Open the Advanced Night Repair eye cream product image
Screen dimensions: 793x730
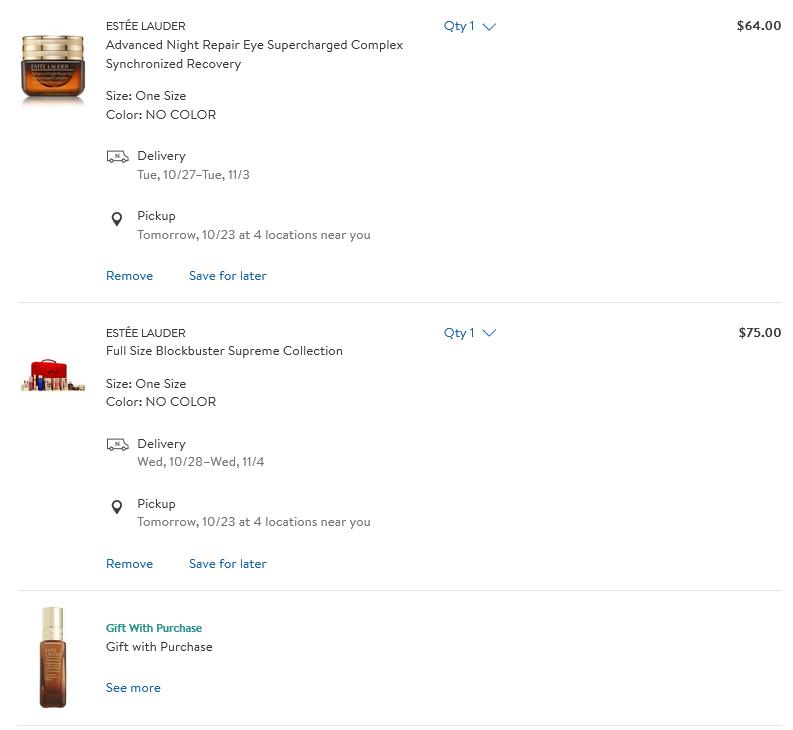[53, 67]
